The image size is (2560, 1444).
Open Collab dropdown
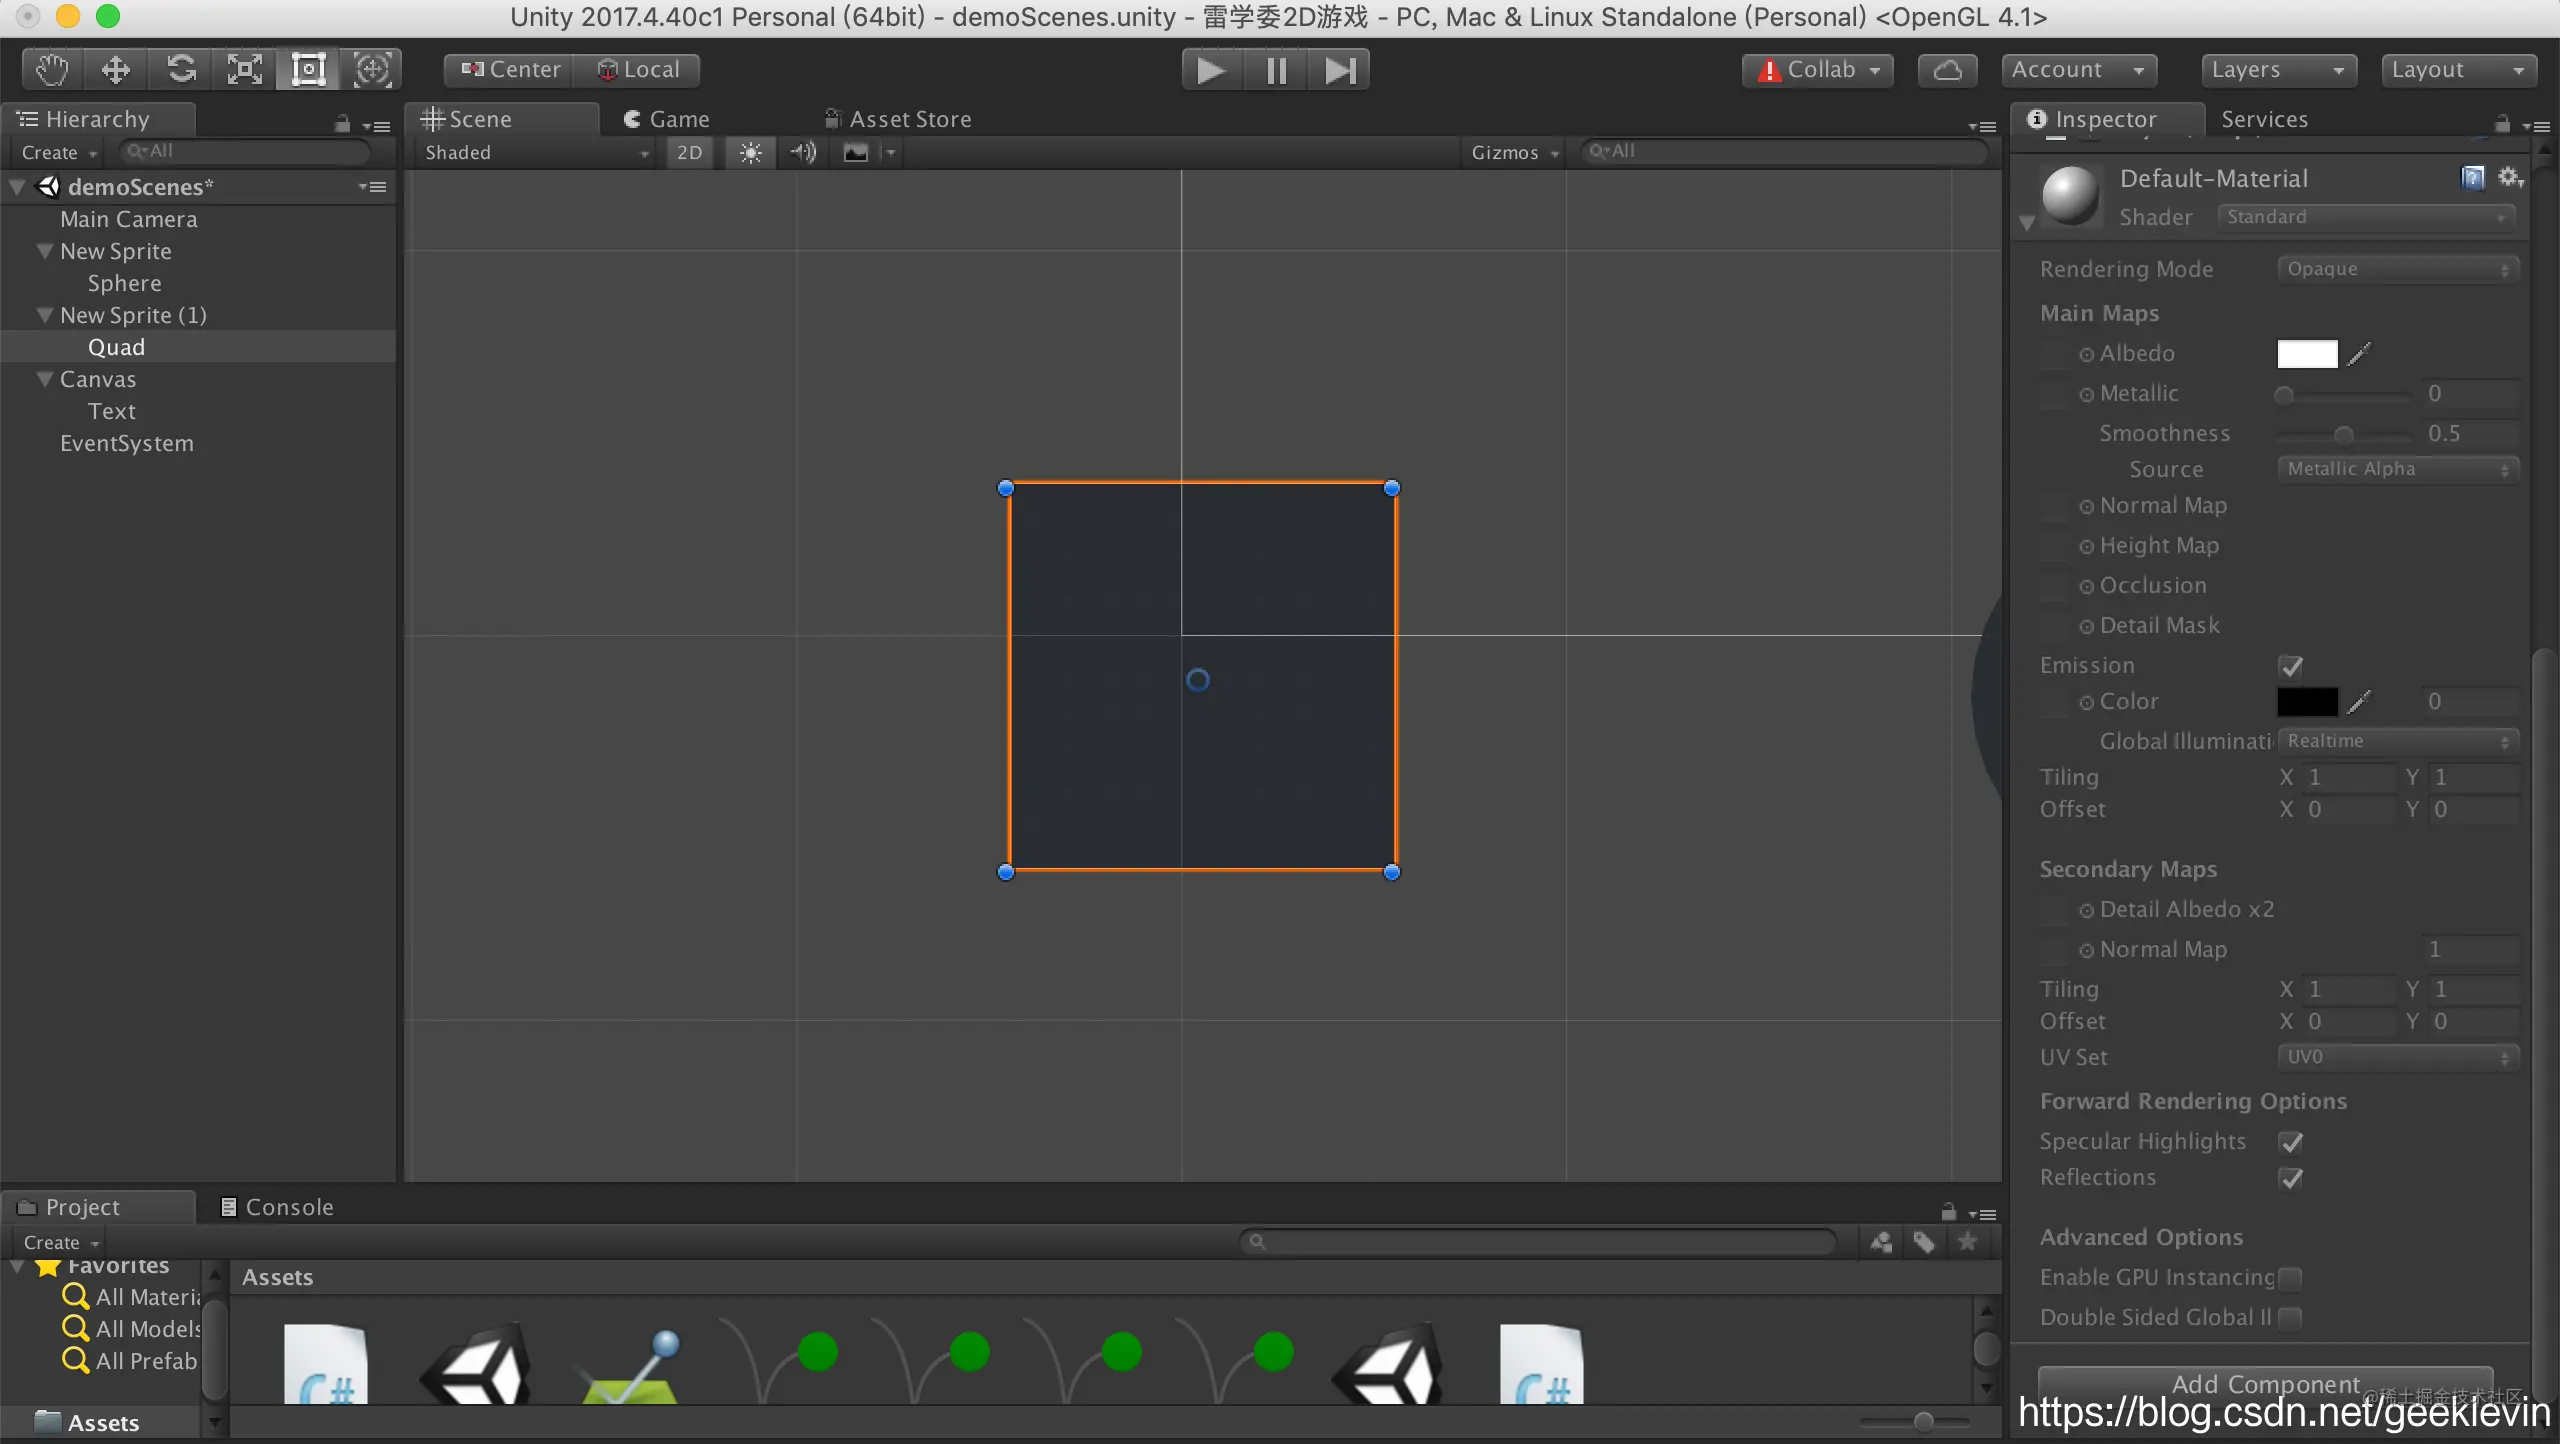tap(1818, 70)
